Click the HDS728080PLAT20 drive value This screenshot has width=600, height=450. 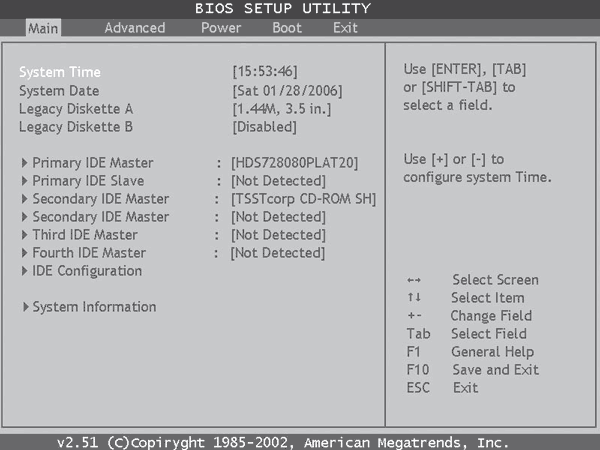click(x=294, y=163)
